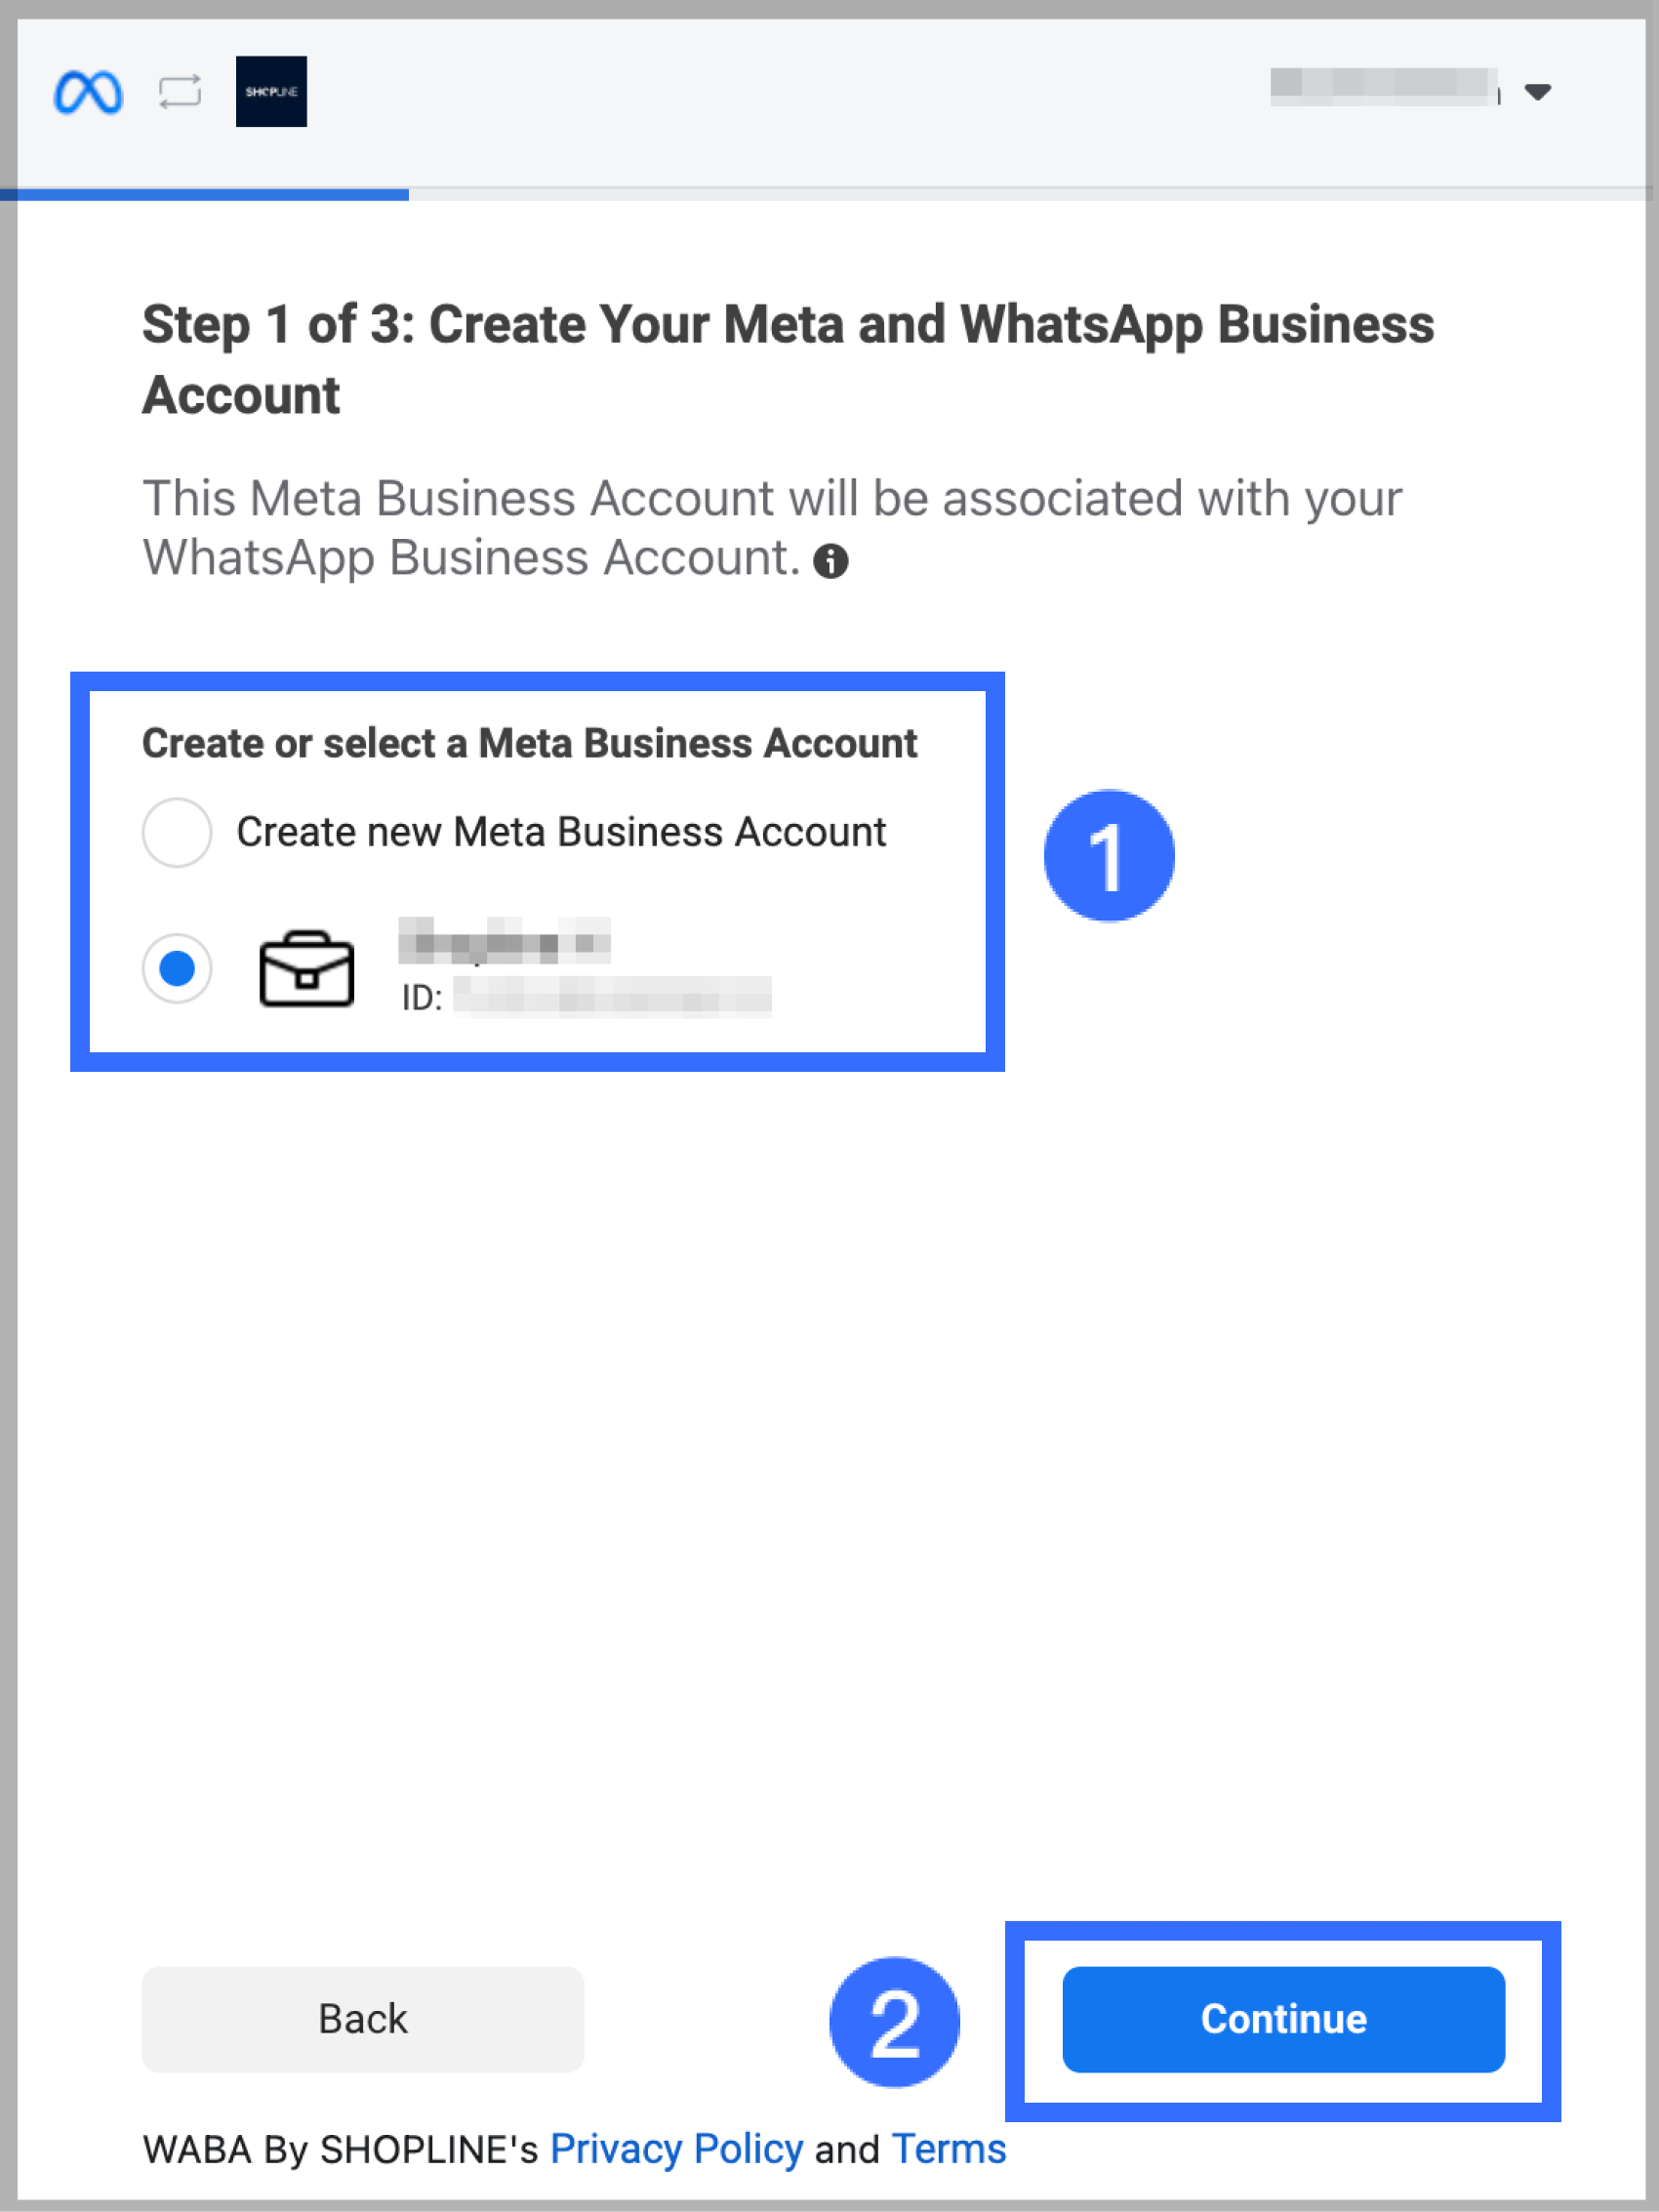Select the existing business account radio

tap(177, 968)
